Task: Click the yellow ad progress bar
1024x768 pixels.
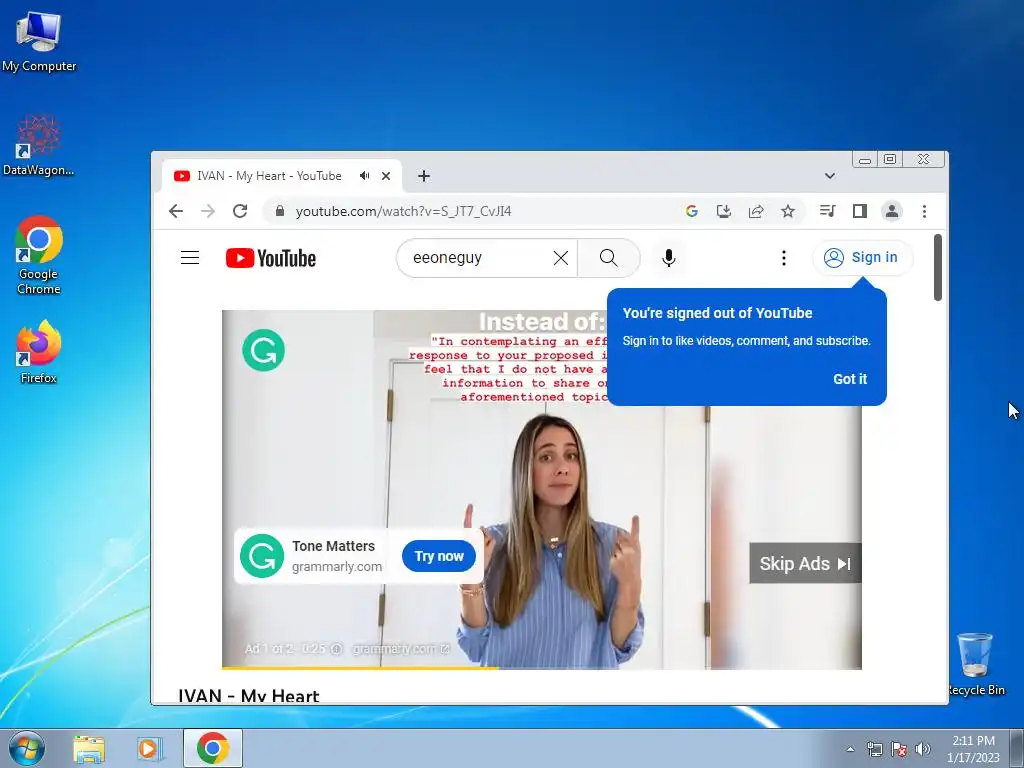Action: (x=360, y=667)
